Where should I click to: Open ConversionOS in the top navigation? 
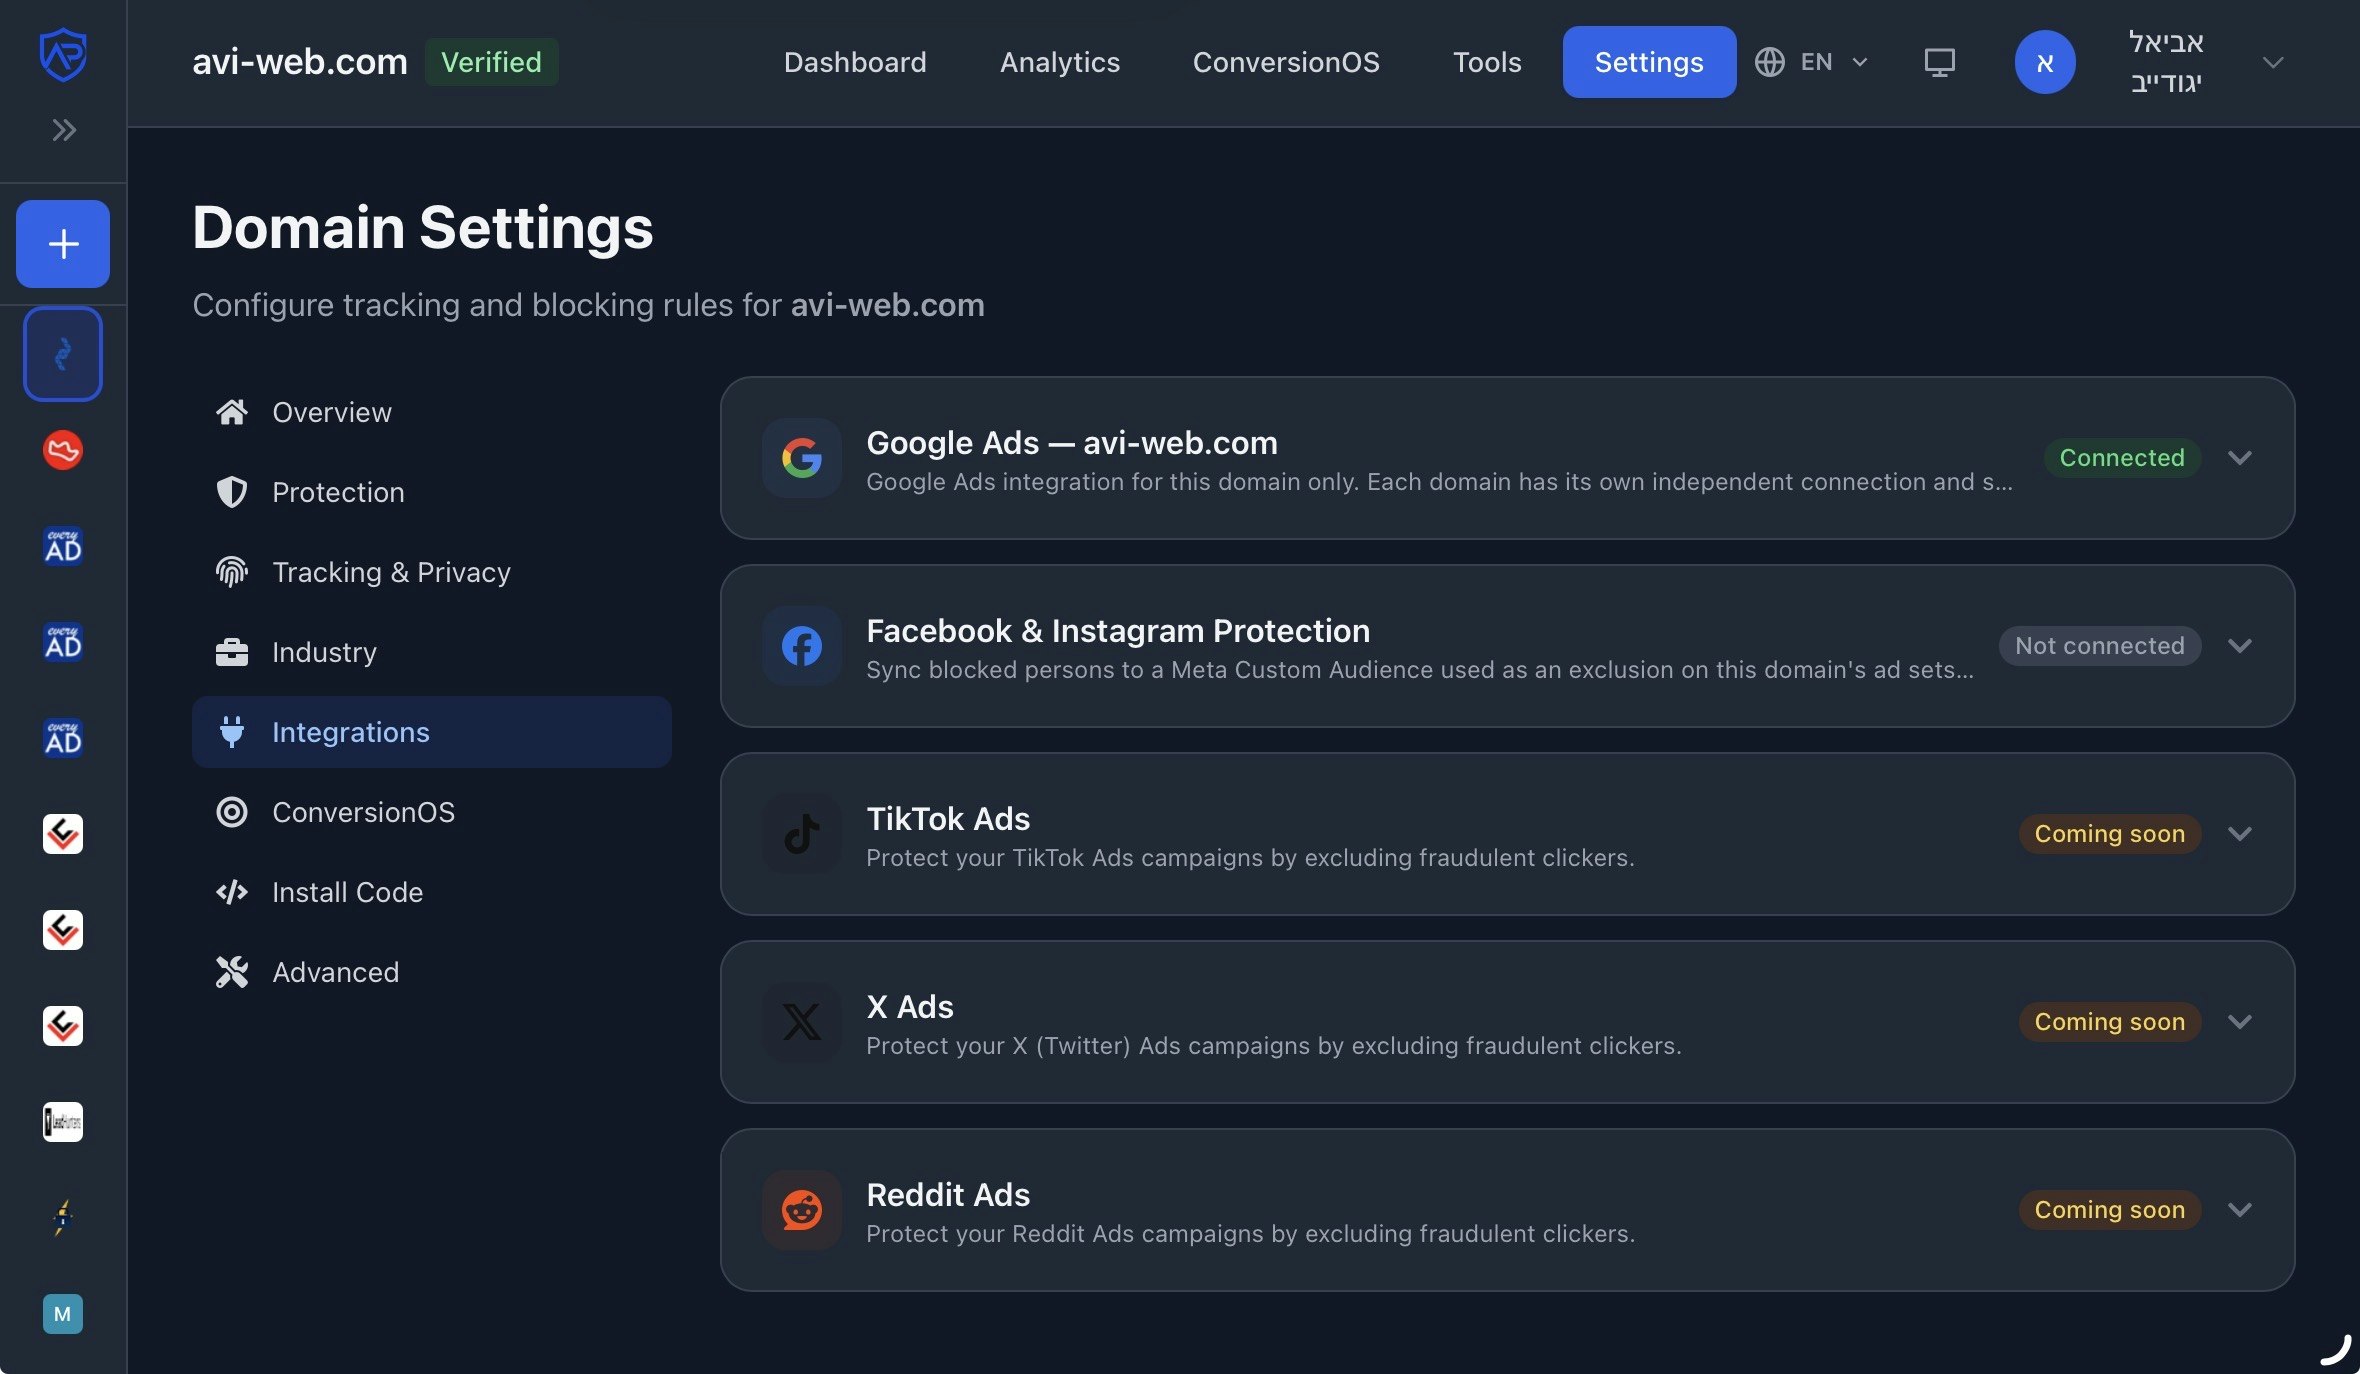pos(1286,62)
